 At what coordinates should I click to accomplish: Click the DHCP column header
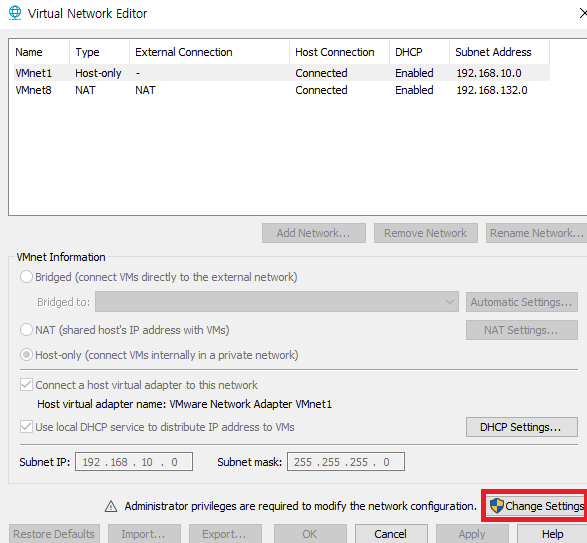[x=419, y=52]
